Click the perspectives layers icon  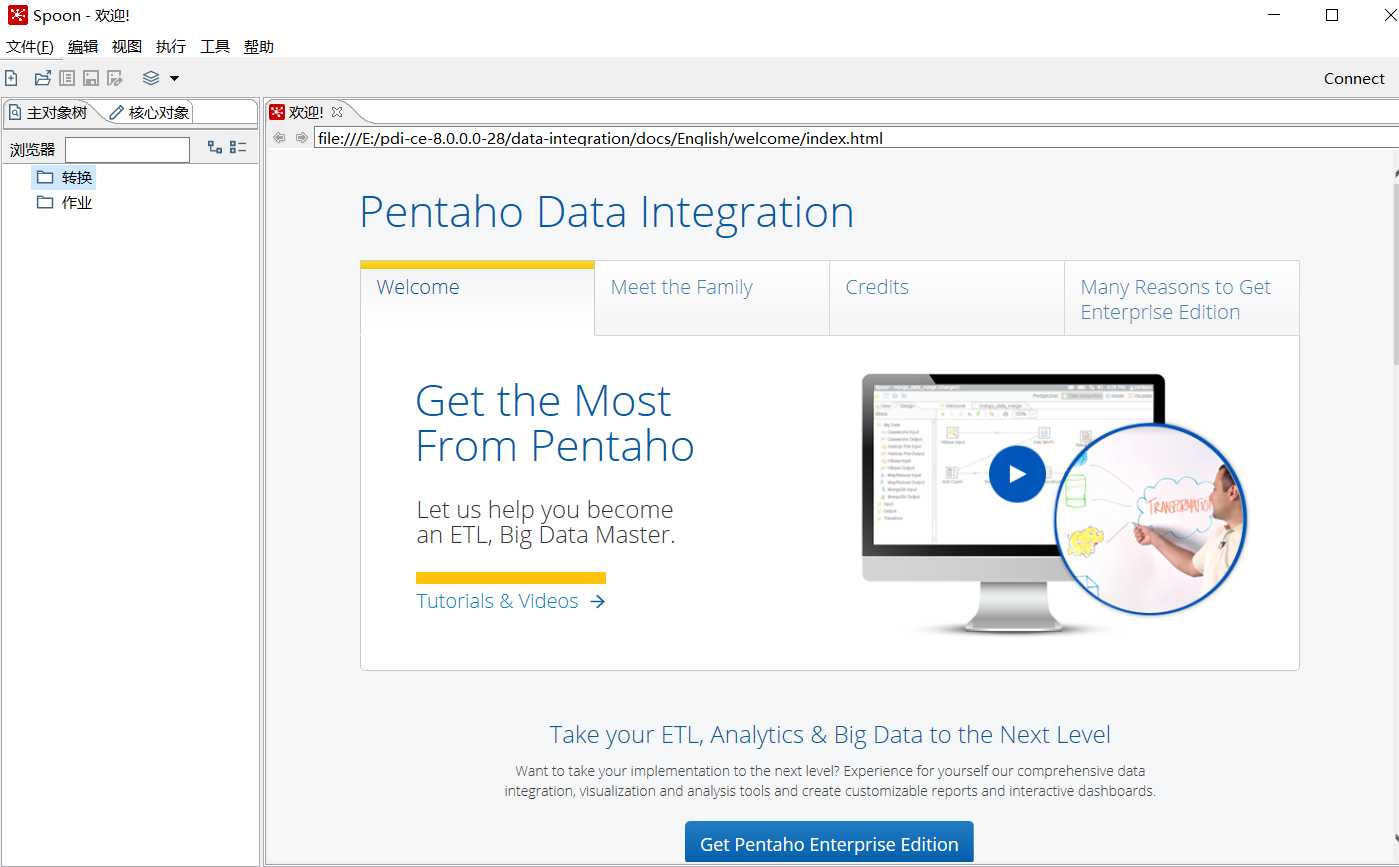[151, 78]
